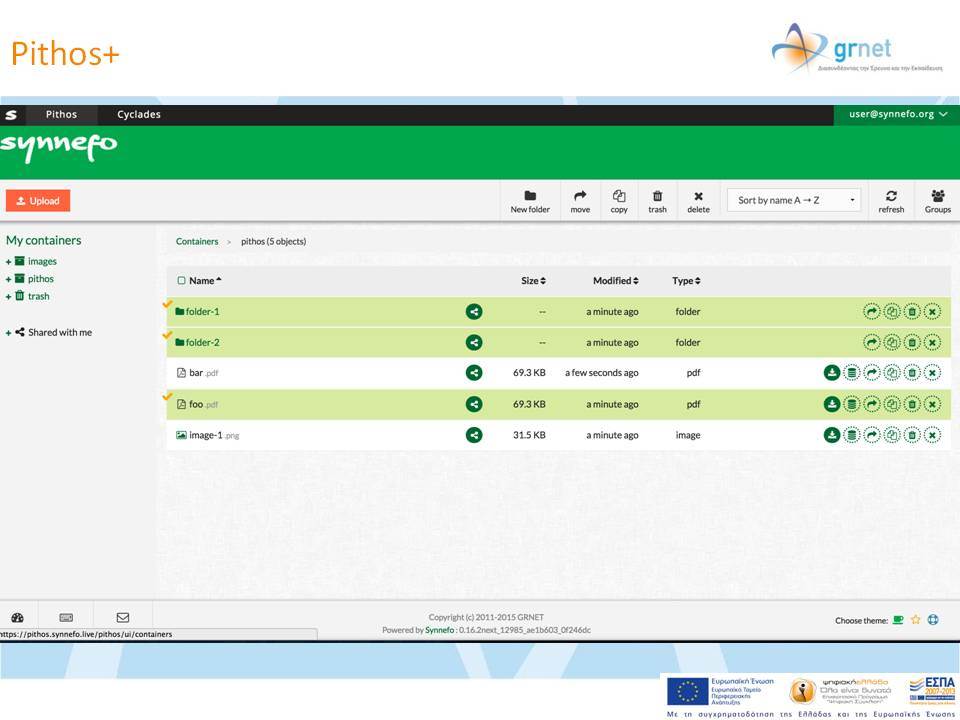Download image-1.png with its download icon

coord(831,435)
